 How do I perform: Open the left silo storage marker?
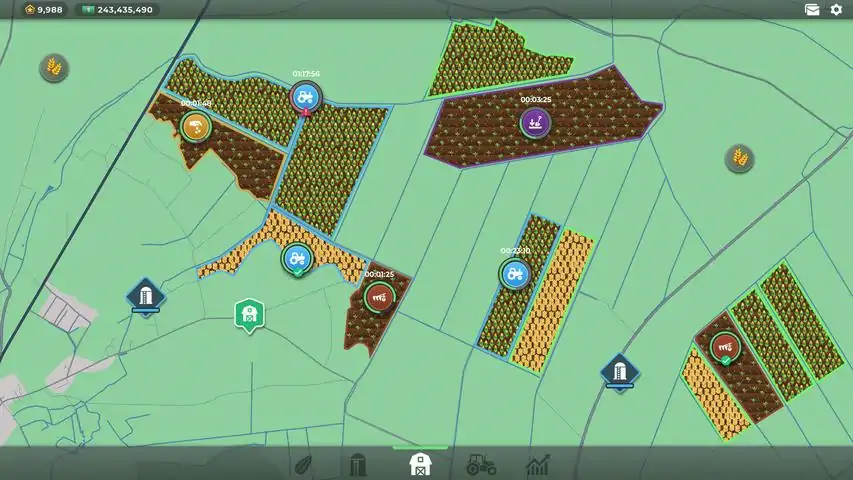click(x=146, y=297)
